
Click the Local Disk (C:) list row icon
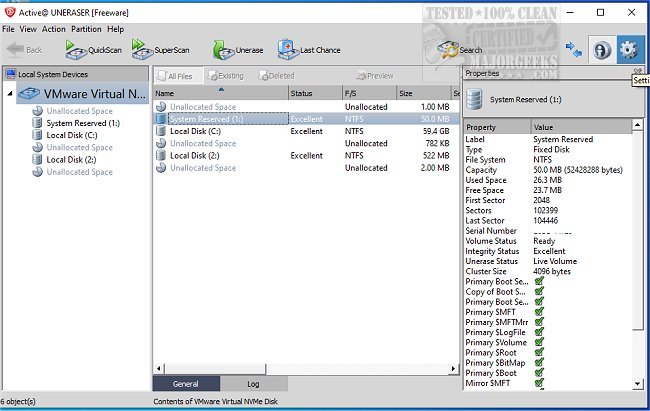click(161, 131)
